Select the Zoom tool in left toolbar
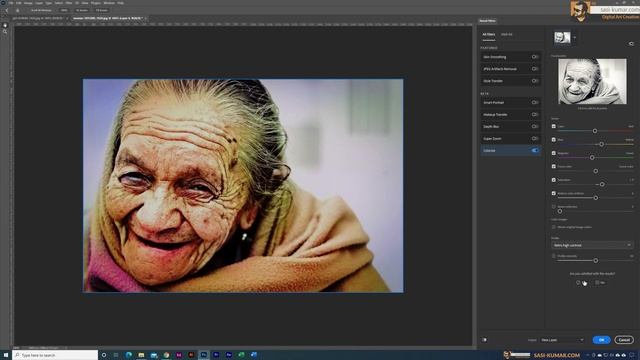The height and width of the screenshot is (360, 640). [x=5, y=31]
